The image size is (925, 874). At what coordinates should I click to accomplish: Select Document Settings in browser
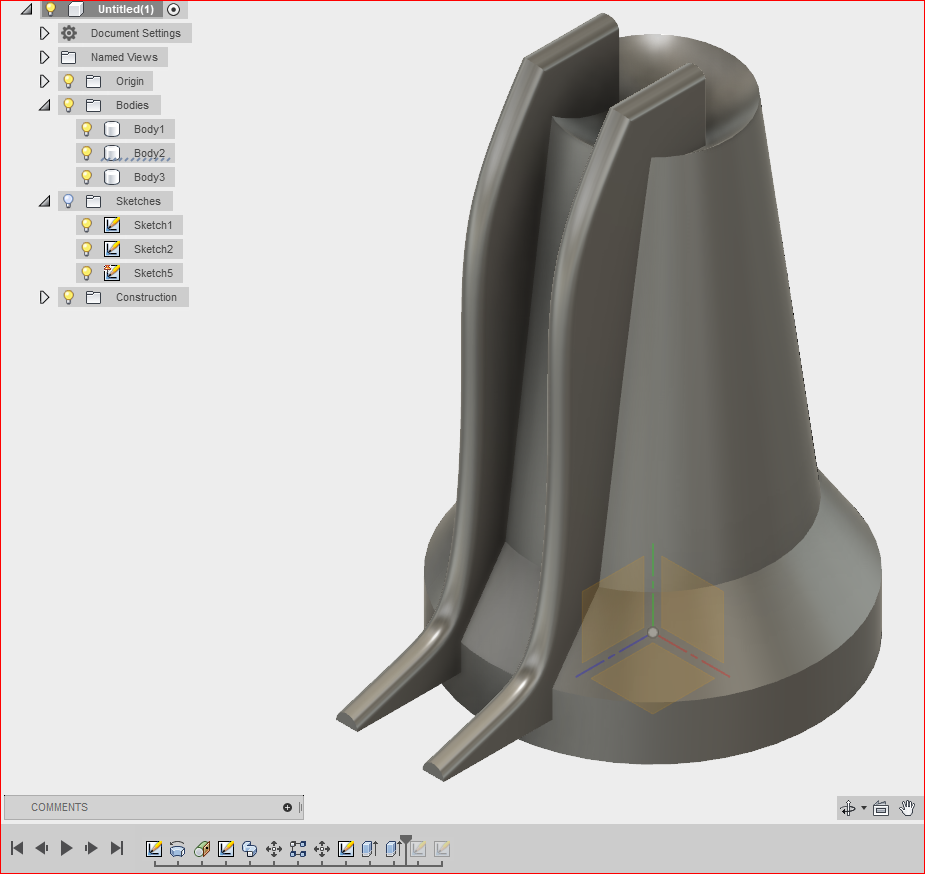(136, 33)
